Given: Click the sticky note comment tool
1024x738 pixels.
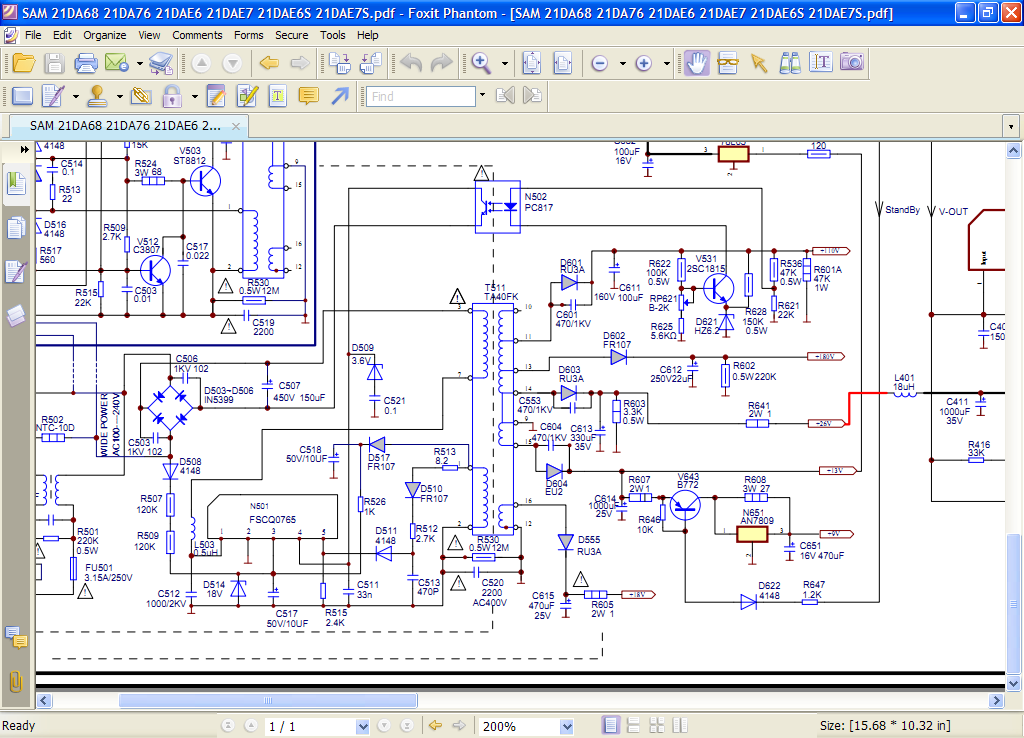Looking at the screenshot, I should pos(309,96).
